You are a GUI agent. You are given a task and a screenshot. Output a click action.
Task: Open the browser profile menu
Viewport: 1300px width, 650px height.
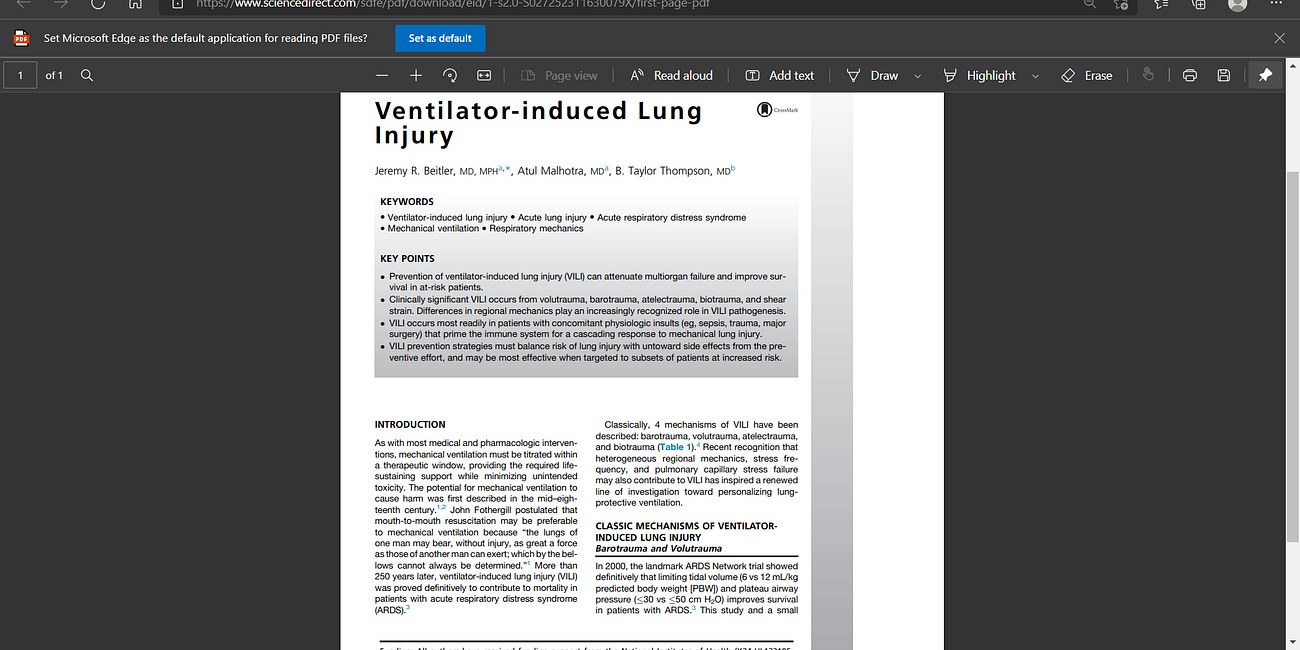pos(1240,7)
